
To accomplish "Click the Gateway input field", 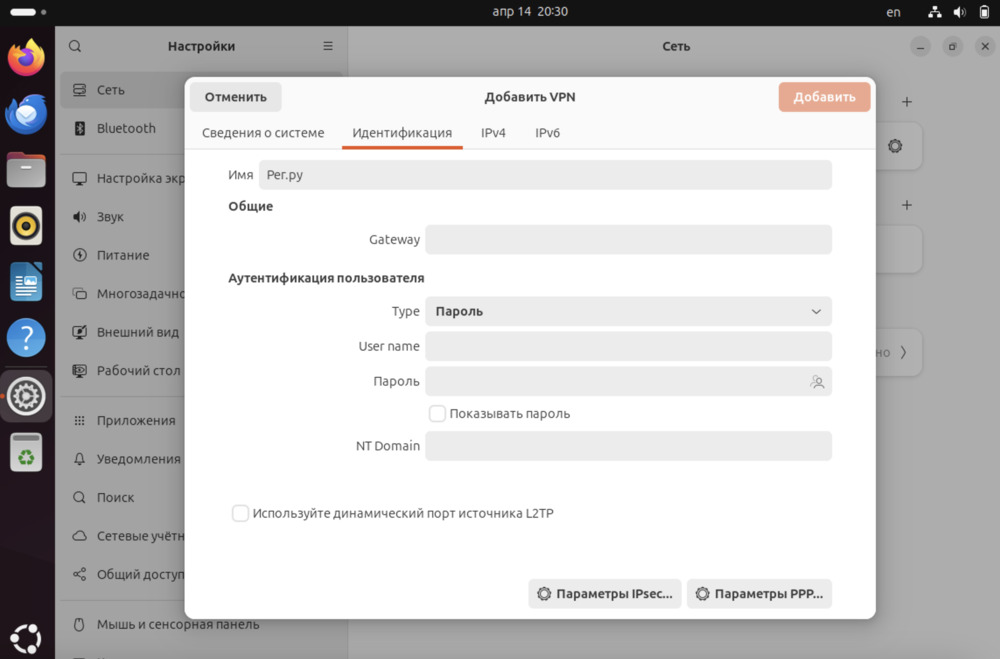I will [628, 240].
